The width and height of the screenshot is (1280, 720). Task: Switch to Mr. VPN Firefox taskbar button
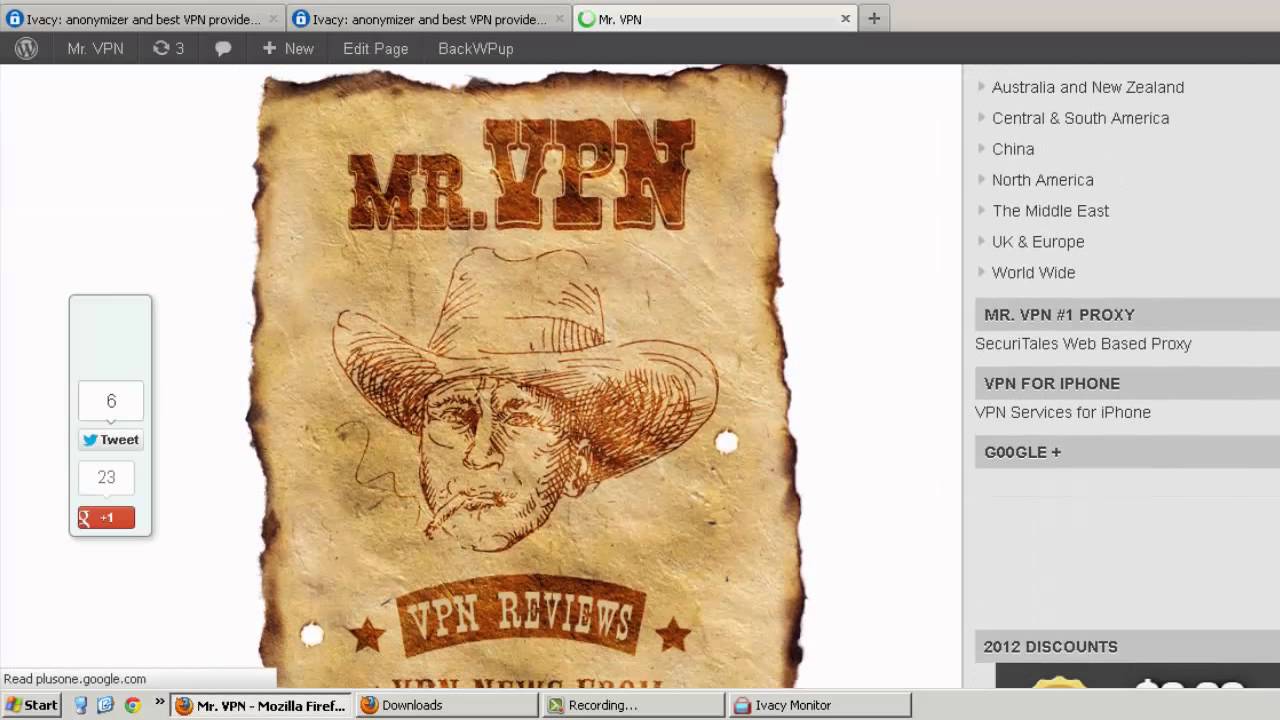[261, 705]
